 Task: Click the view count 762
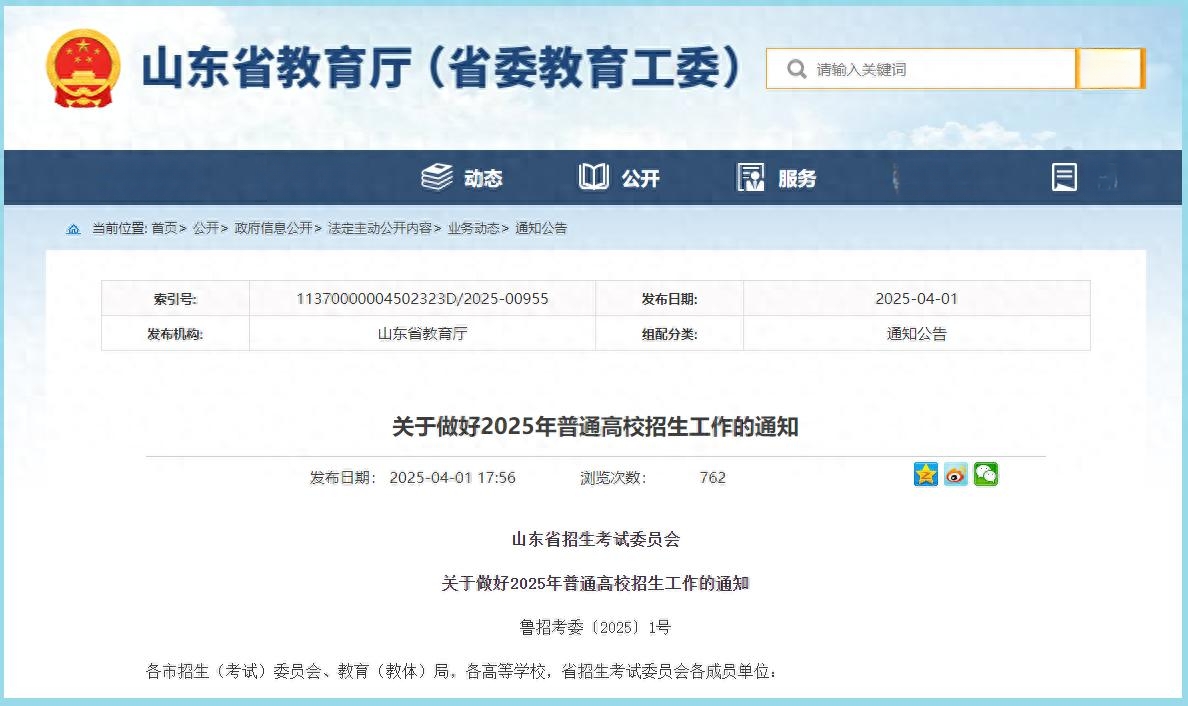point(713,478)
